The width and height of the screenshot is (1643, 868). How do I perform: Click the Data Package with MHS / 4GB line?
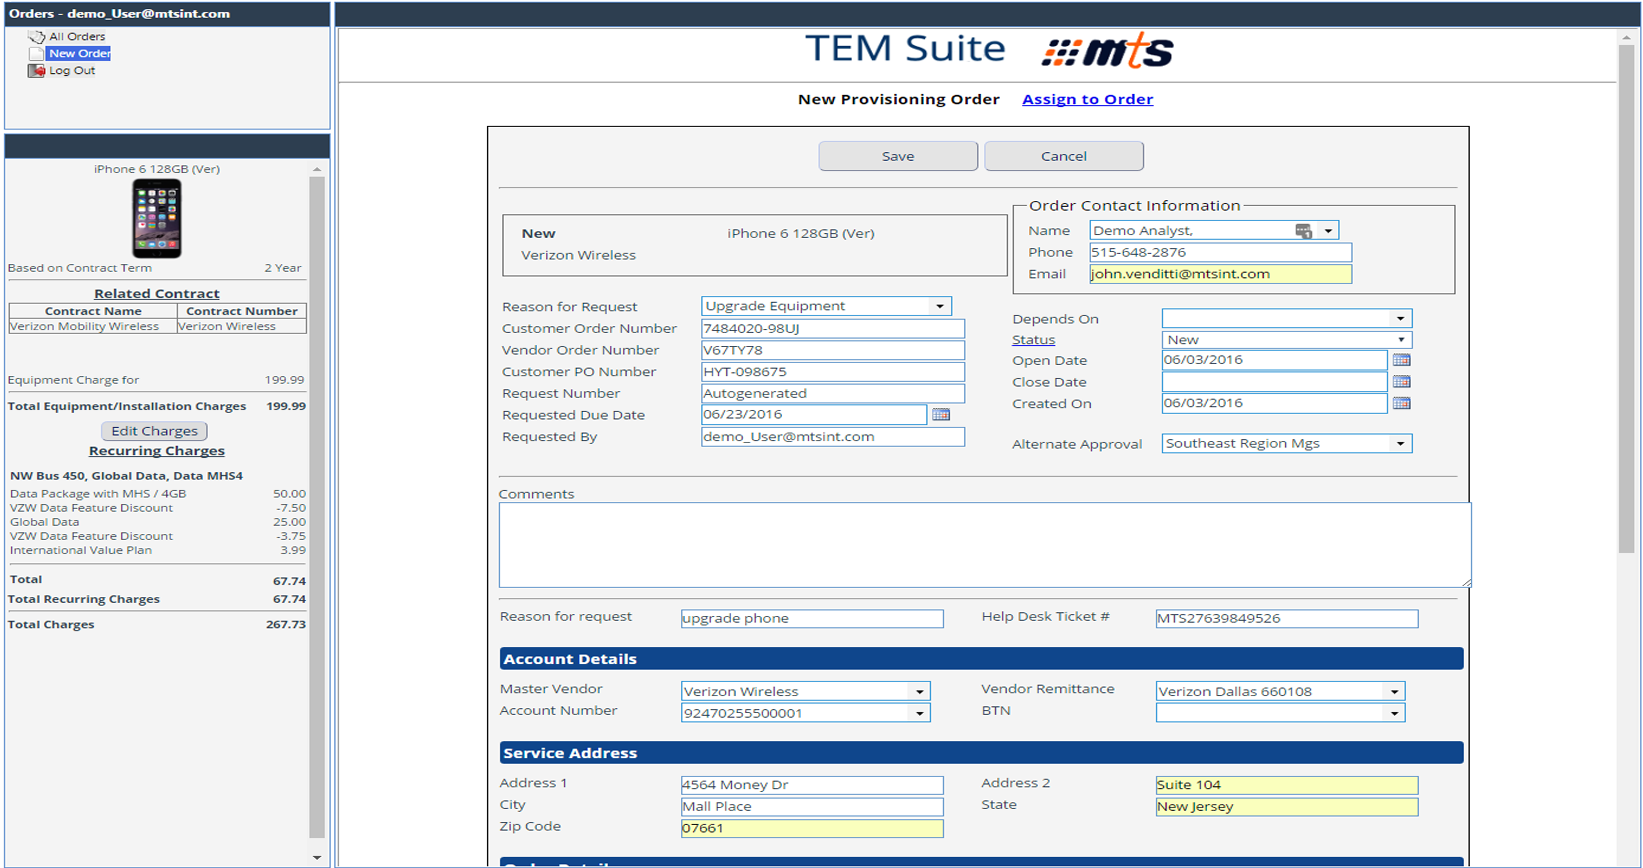(157, 494)
